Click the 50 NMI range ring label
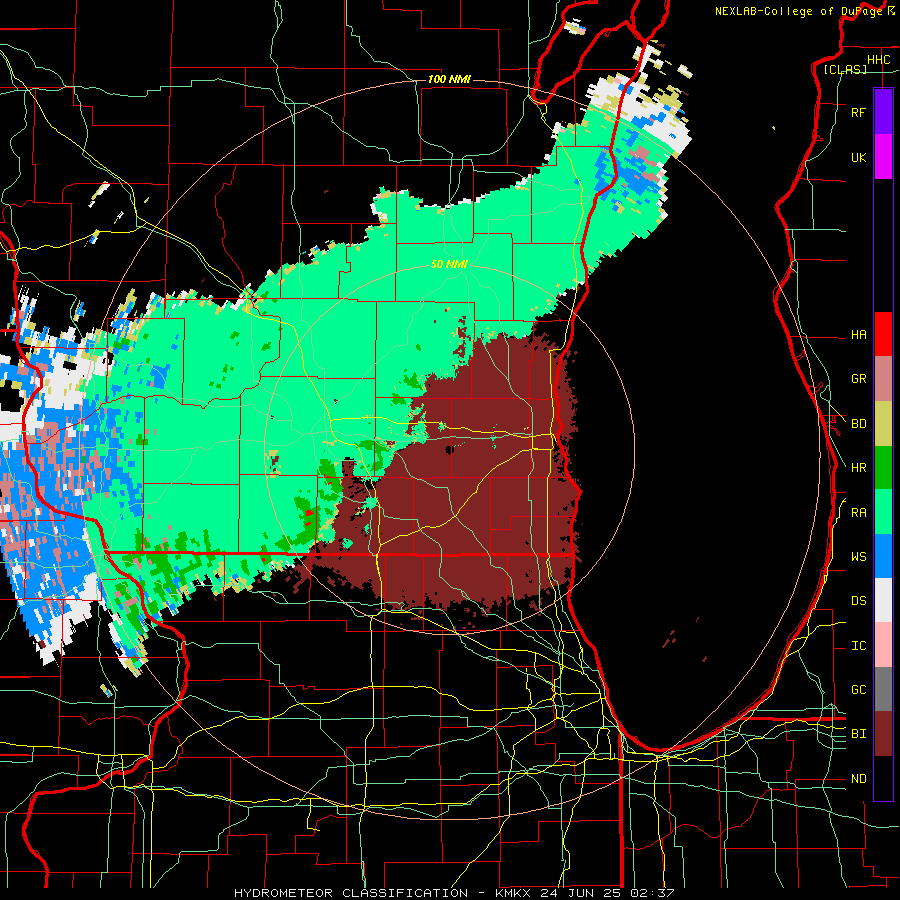The width and height of the screenshot is (900, 900). pos(449,264)
